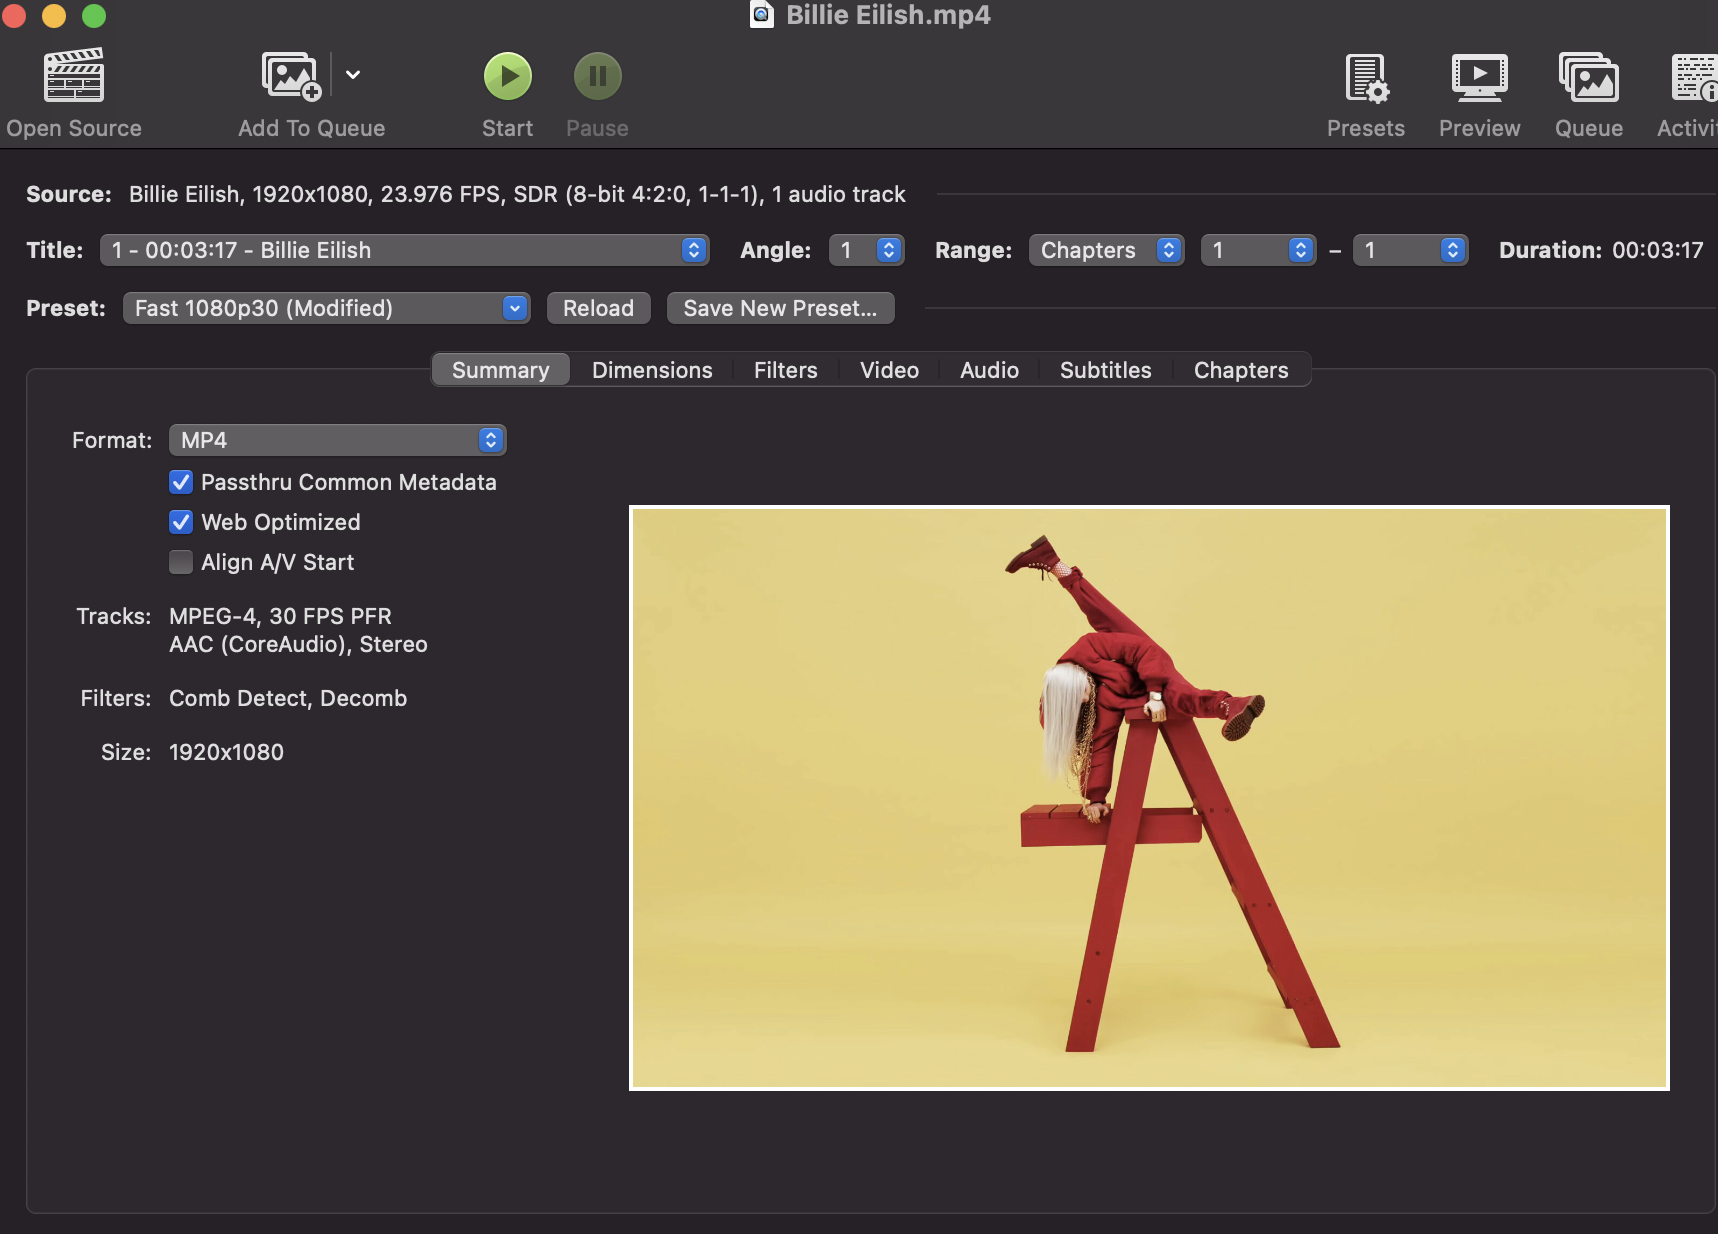Click the Duration value 00:03:17
Viewport: 1718px width, 1234px height.
coord(1657,250)
